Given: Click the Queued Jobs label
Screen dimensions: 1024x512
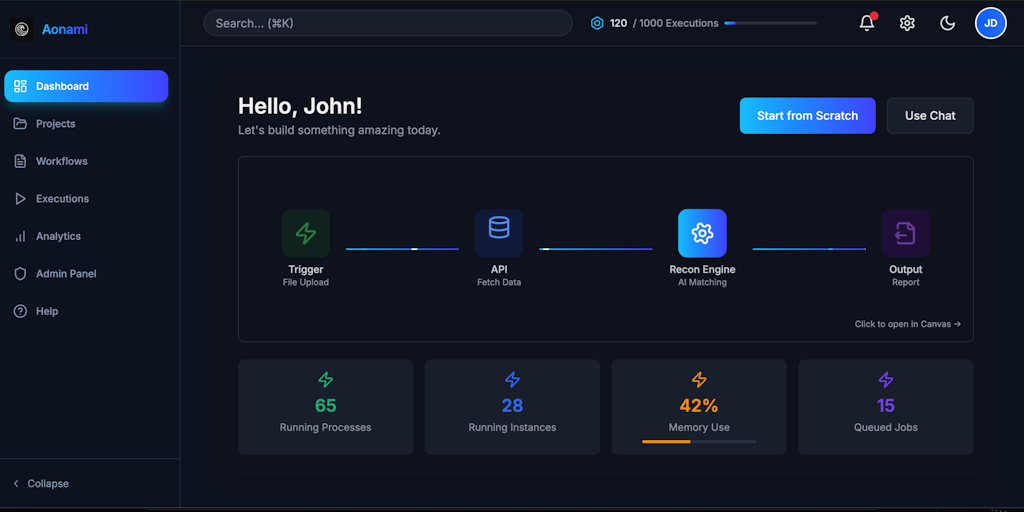Looking at the screenshot, I should (x=886, y=428).
